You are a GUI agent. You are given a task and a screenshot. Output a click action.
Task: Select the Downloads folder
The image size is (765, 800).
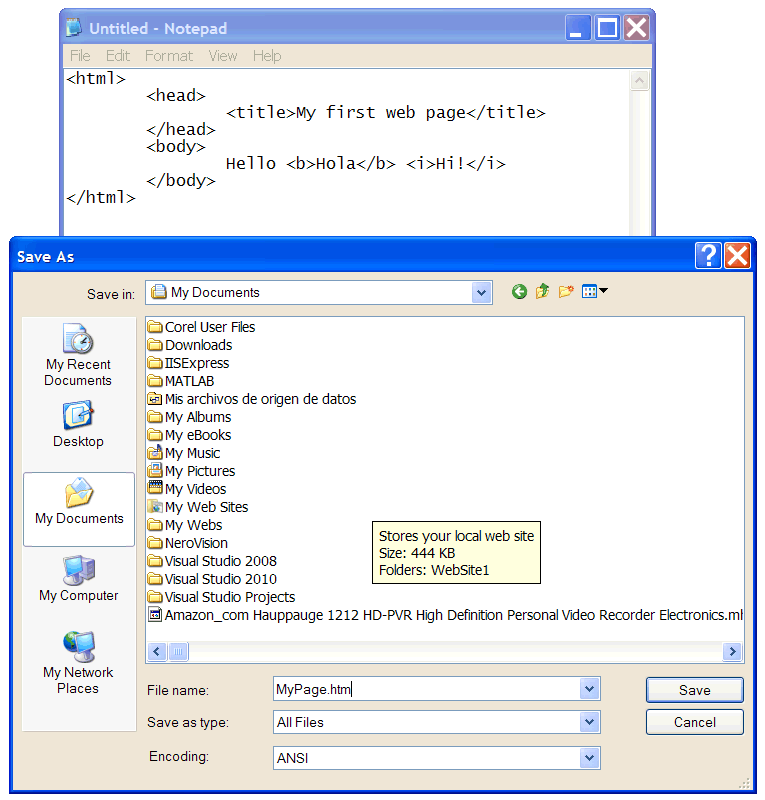pyautogui.click(x=190, y=345)
